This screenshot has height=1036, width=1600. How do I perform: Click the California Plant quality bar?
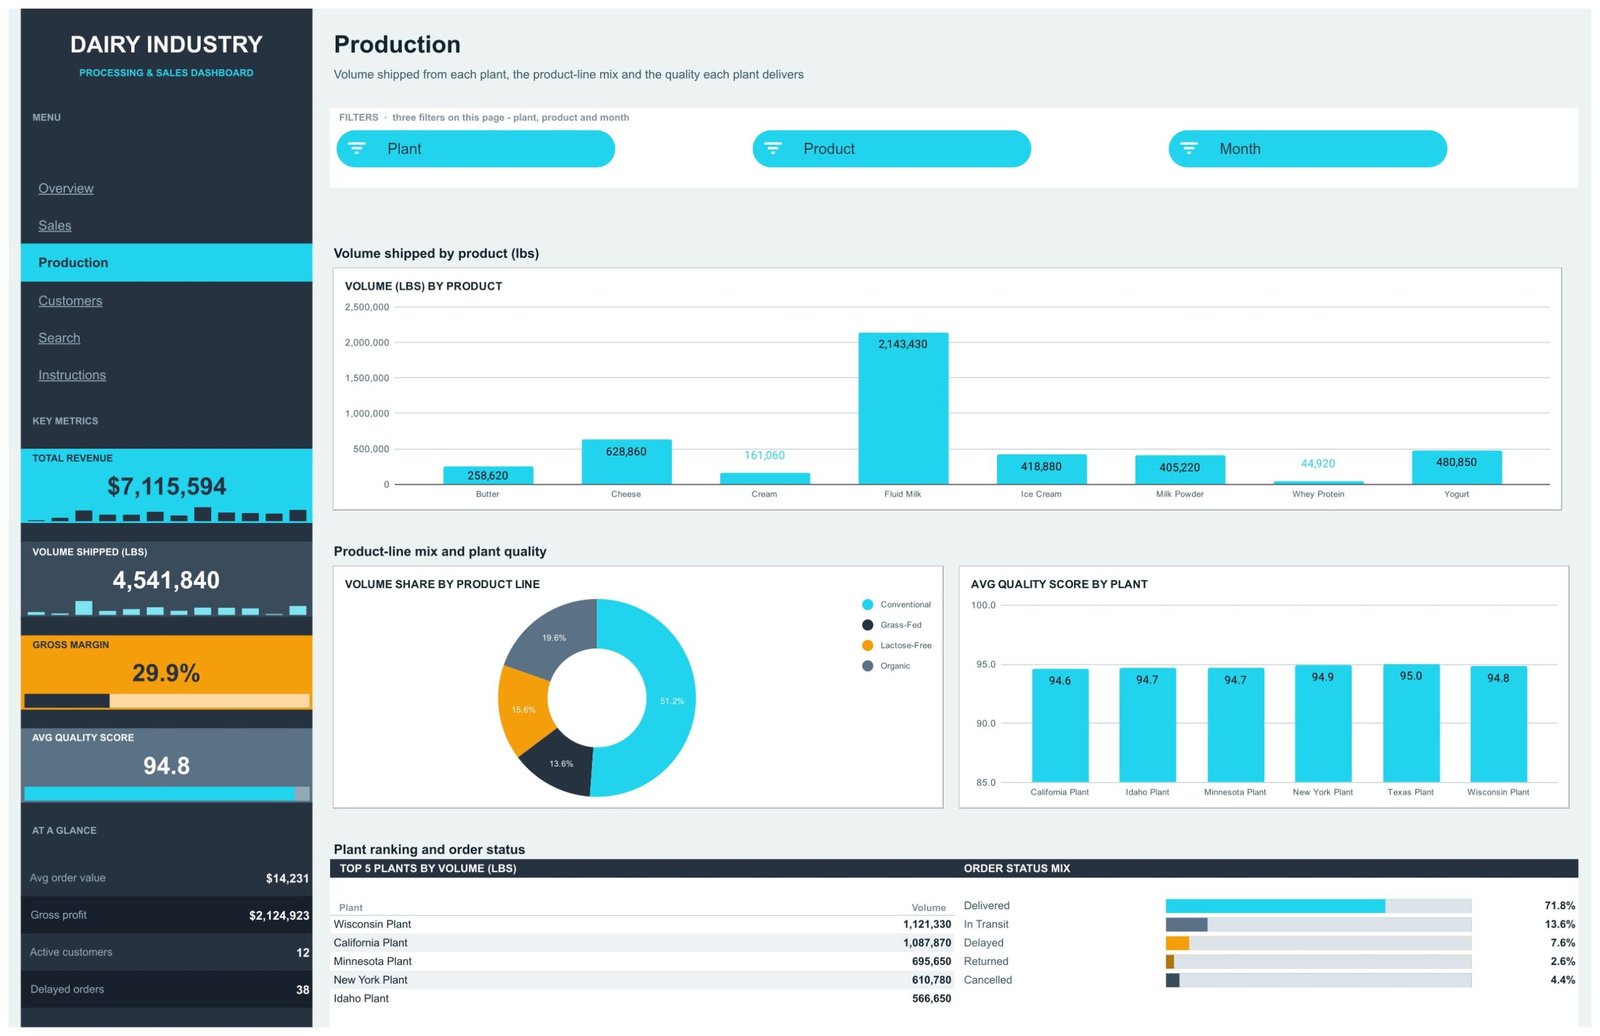(x=1060, y=726)
